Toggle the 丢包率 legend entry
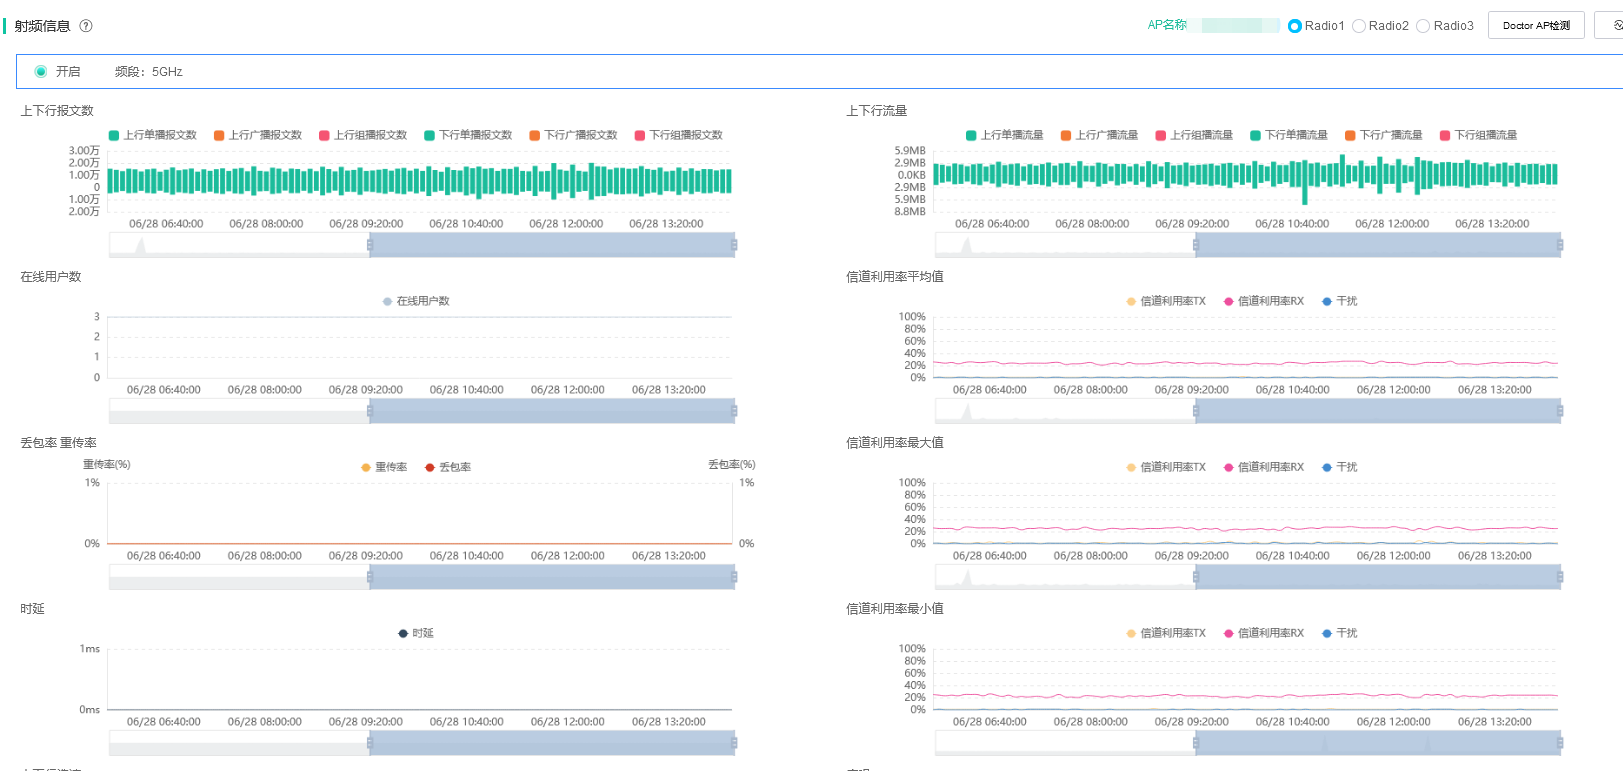 coord(448,467)
